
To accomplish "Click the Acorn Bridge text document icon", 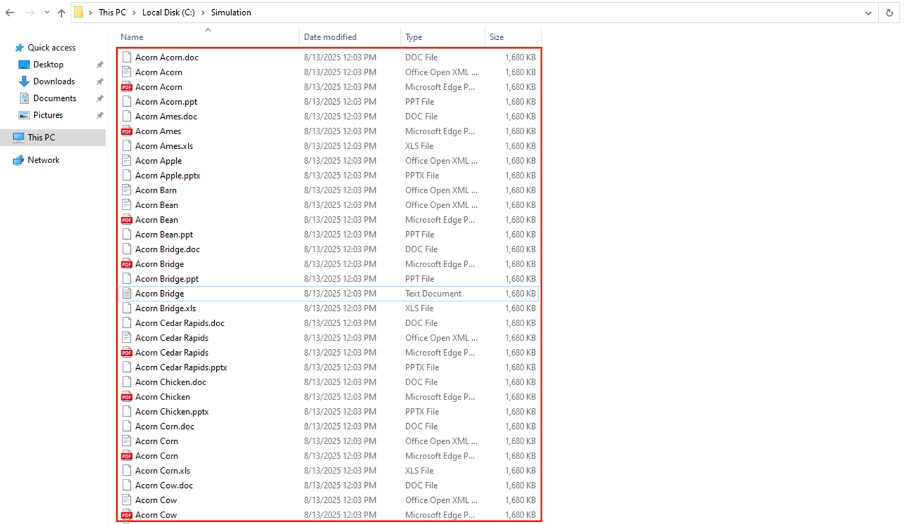I will [127, 294].
